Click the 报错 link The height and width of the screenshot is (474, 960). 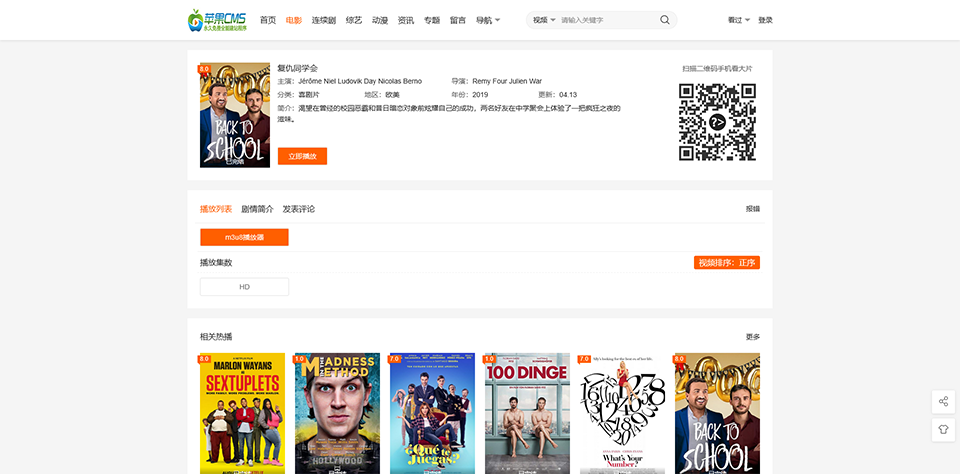pos(752,209)
